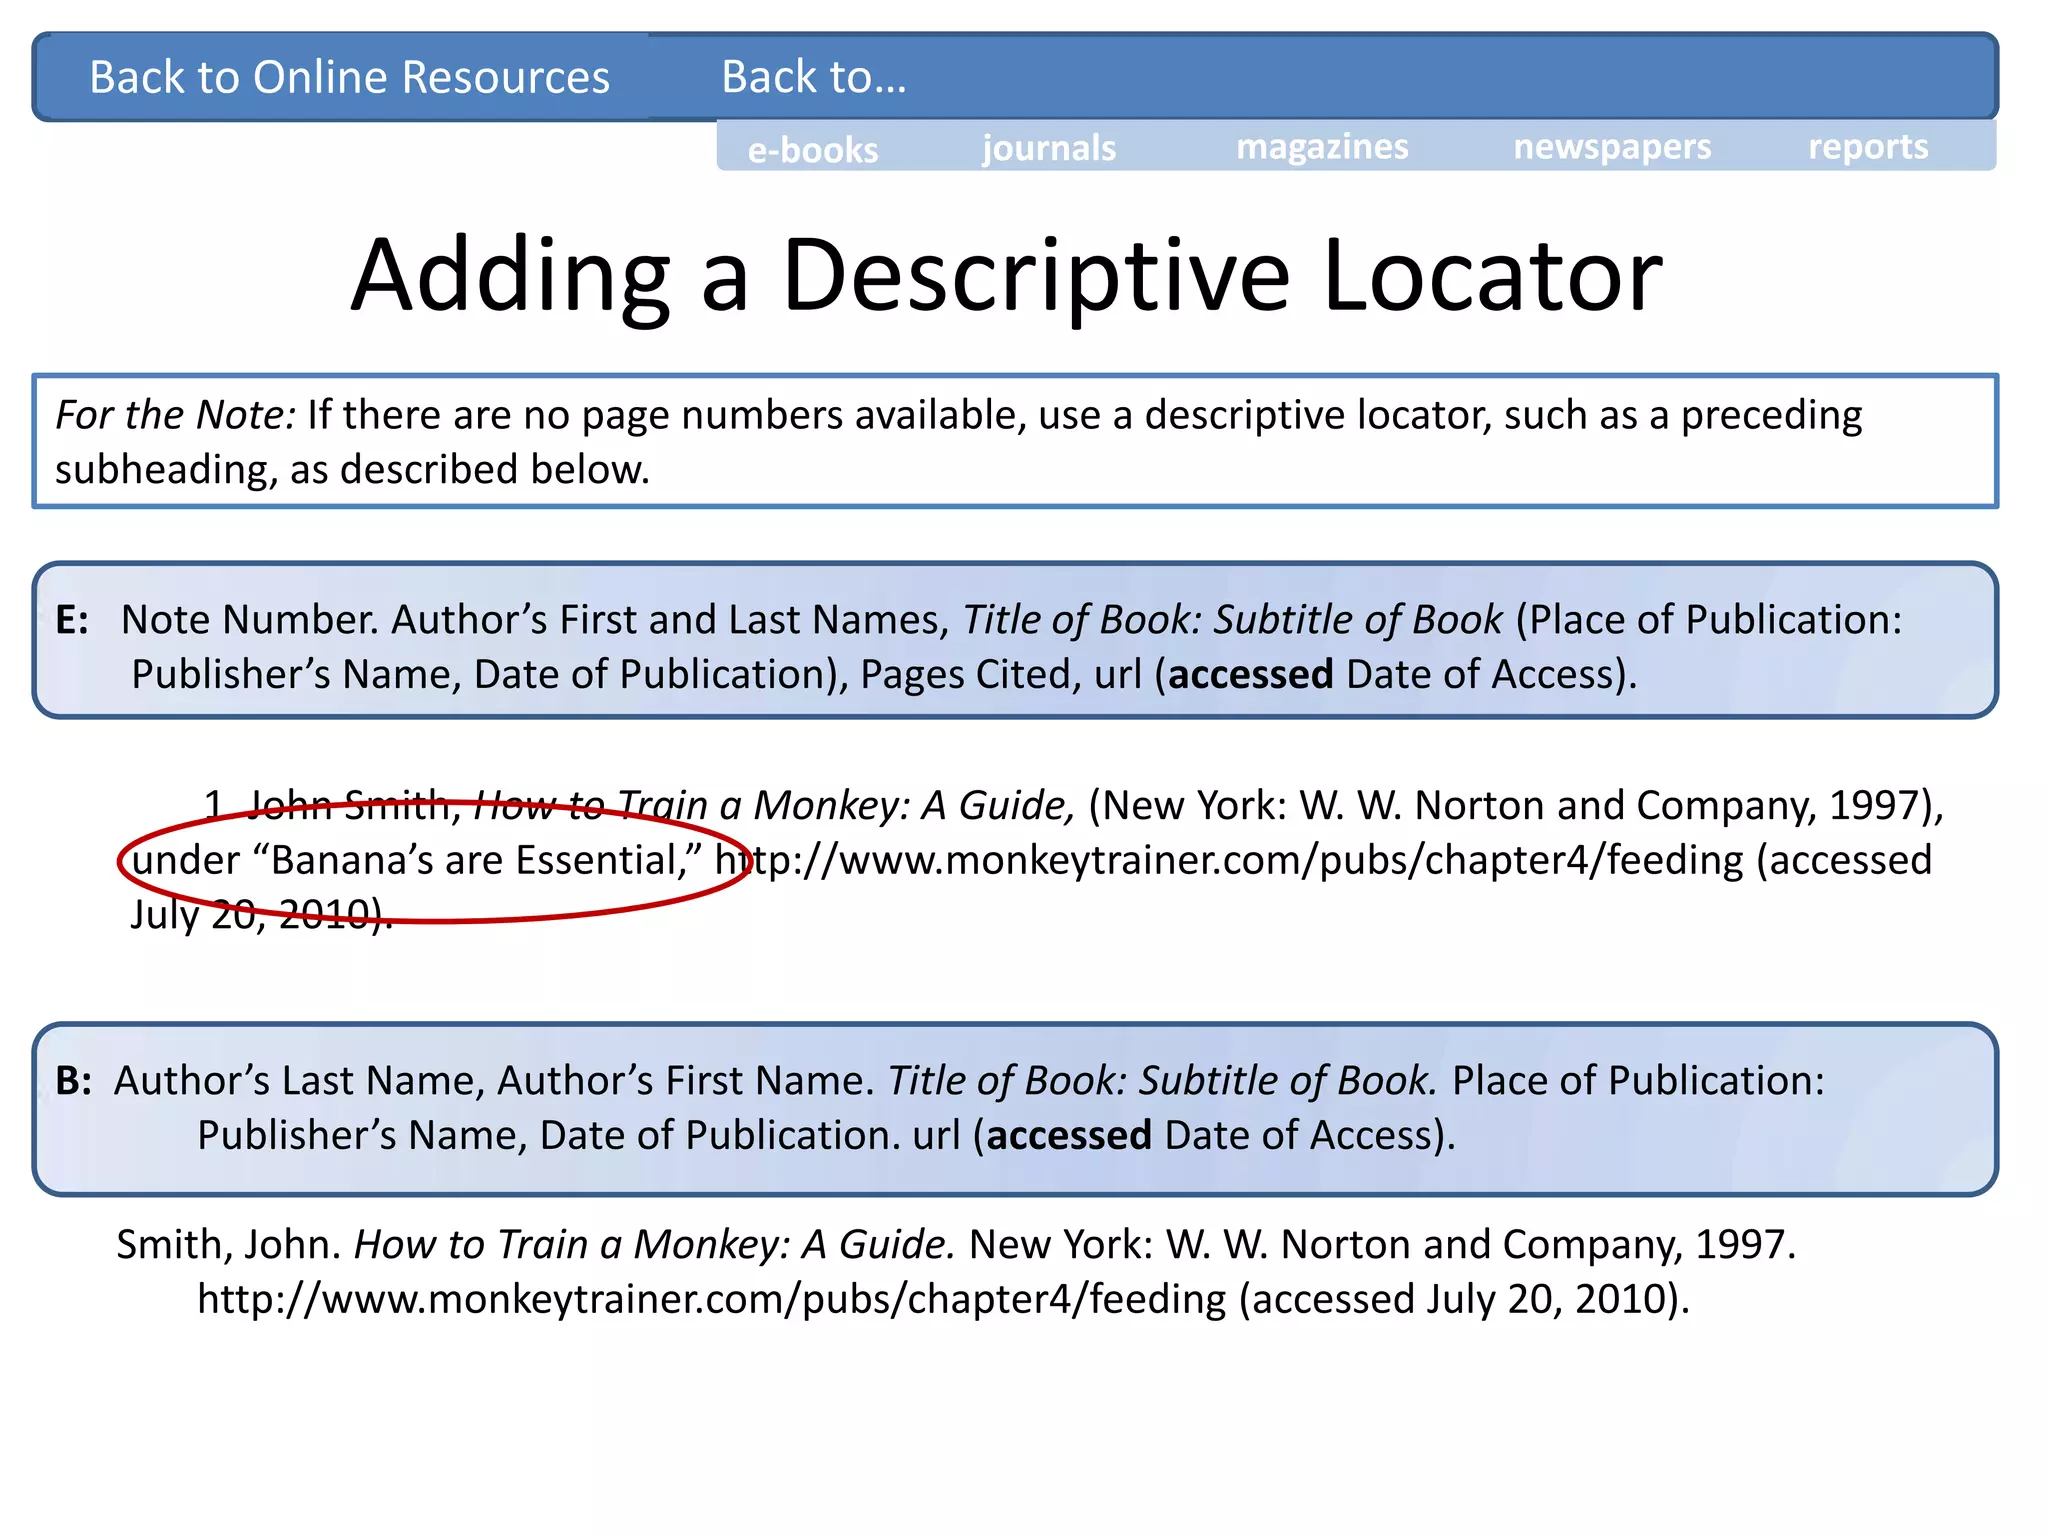Click the monkeytrainer URL in the example note

pyautogui.click(x=1229, y=860)
